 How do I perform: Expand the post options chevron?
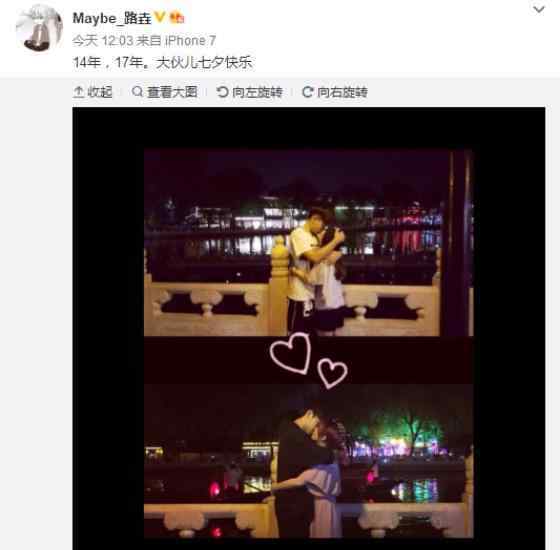[539, 9]
